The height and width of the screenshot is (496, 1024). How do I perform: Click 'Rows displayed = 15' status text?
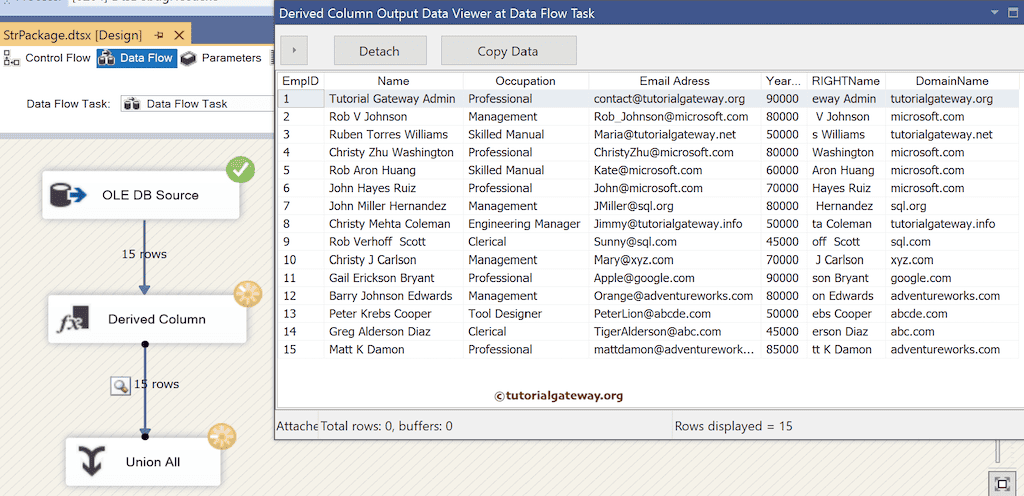(733, 426)
